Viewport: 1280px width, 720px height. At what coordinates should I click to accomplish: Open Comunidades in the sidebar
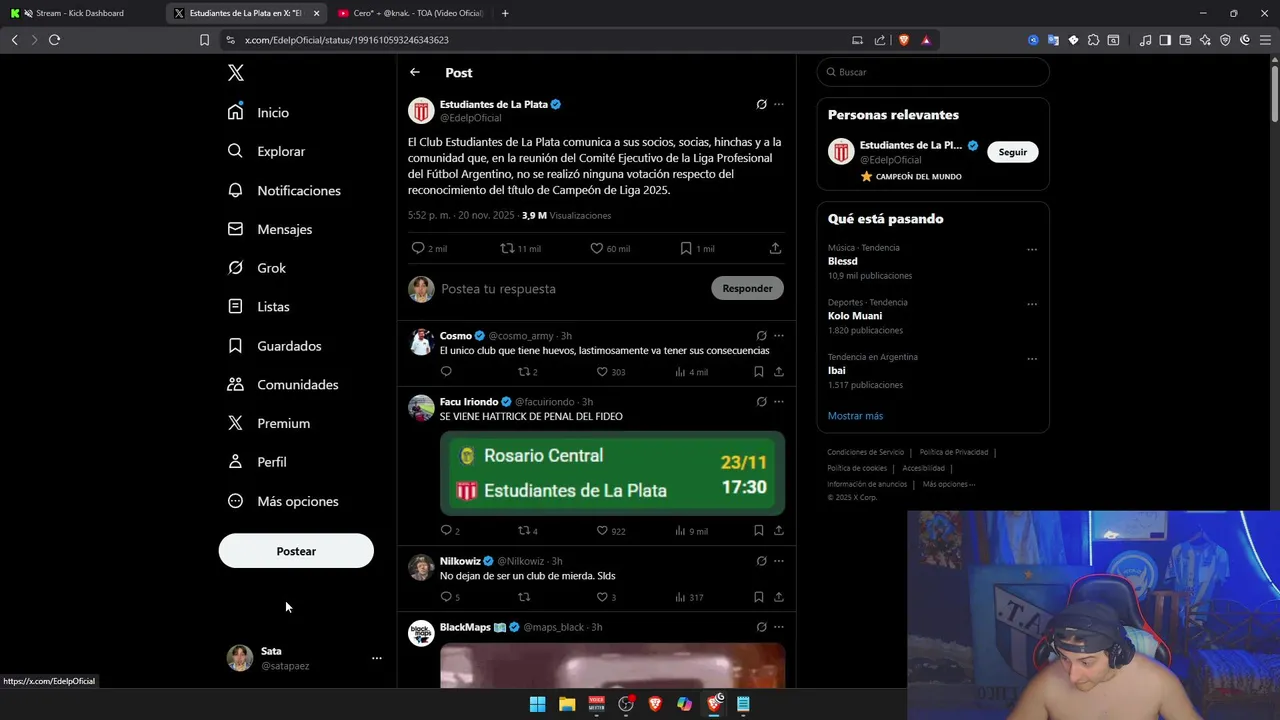[283, 385]
